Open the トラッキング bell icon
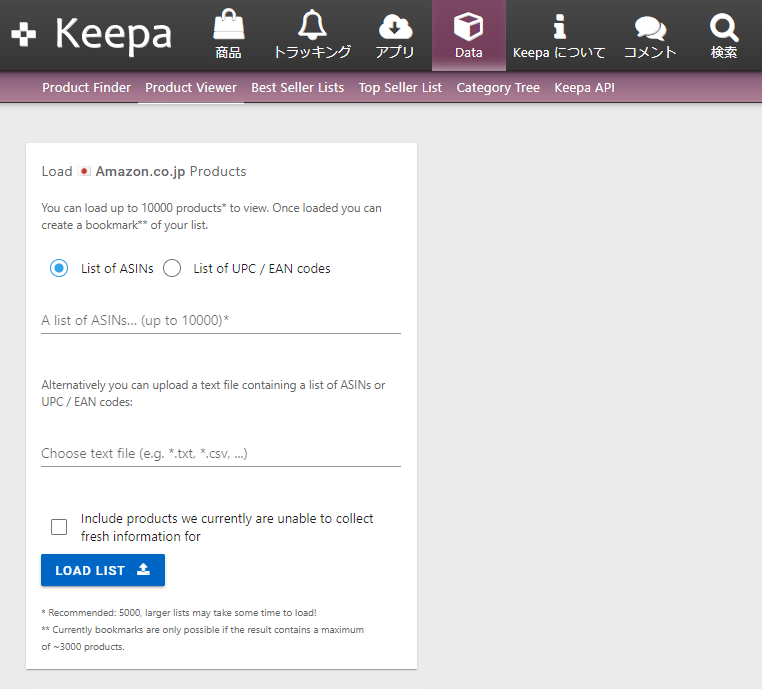The image size is (762, 689). click(x=312, y=25)
